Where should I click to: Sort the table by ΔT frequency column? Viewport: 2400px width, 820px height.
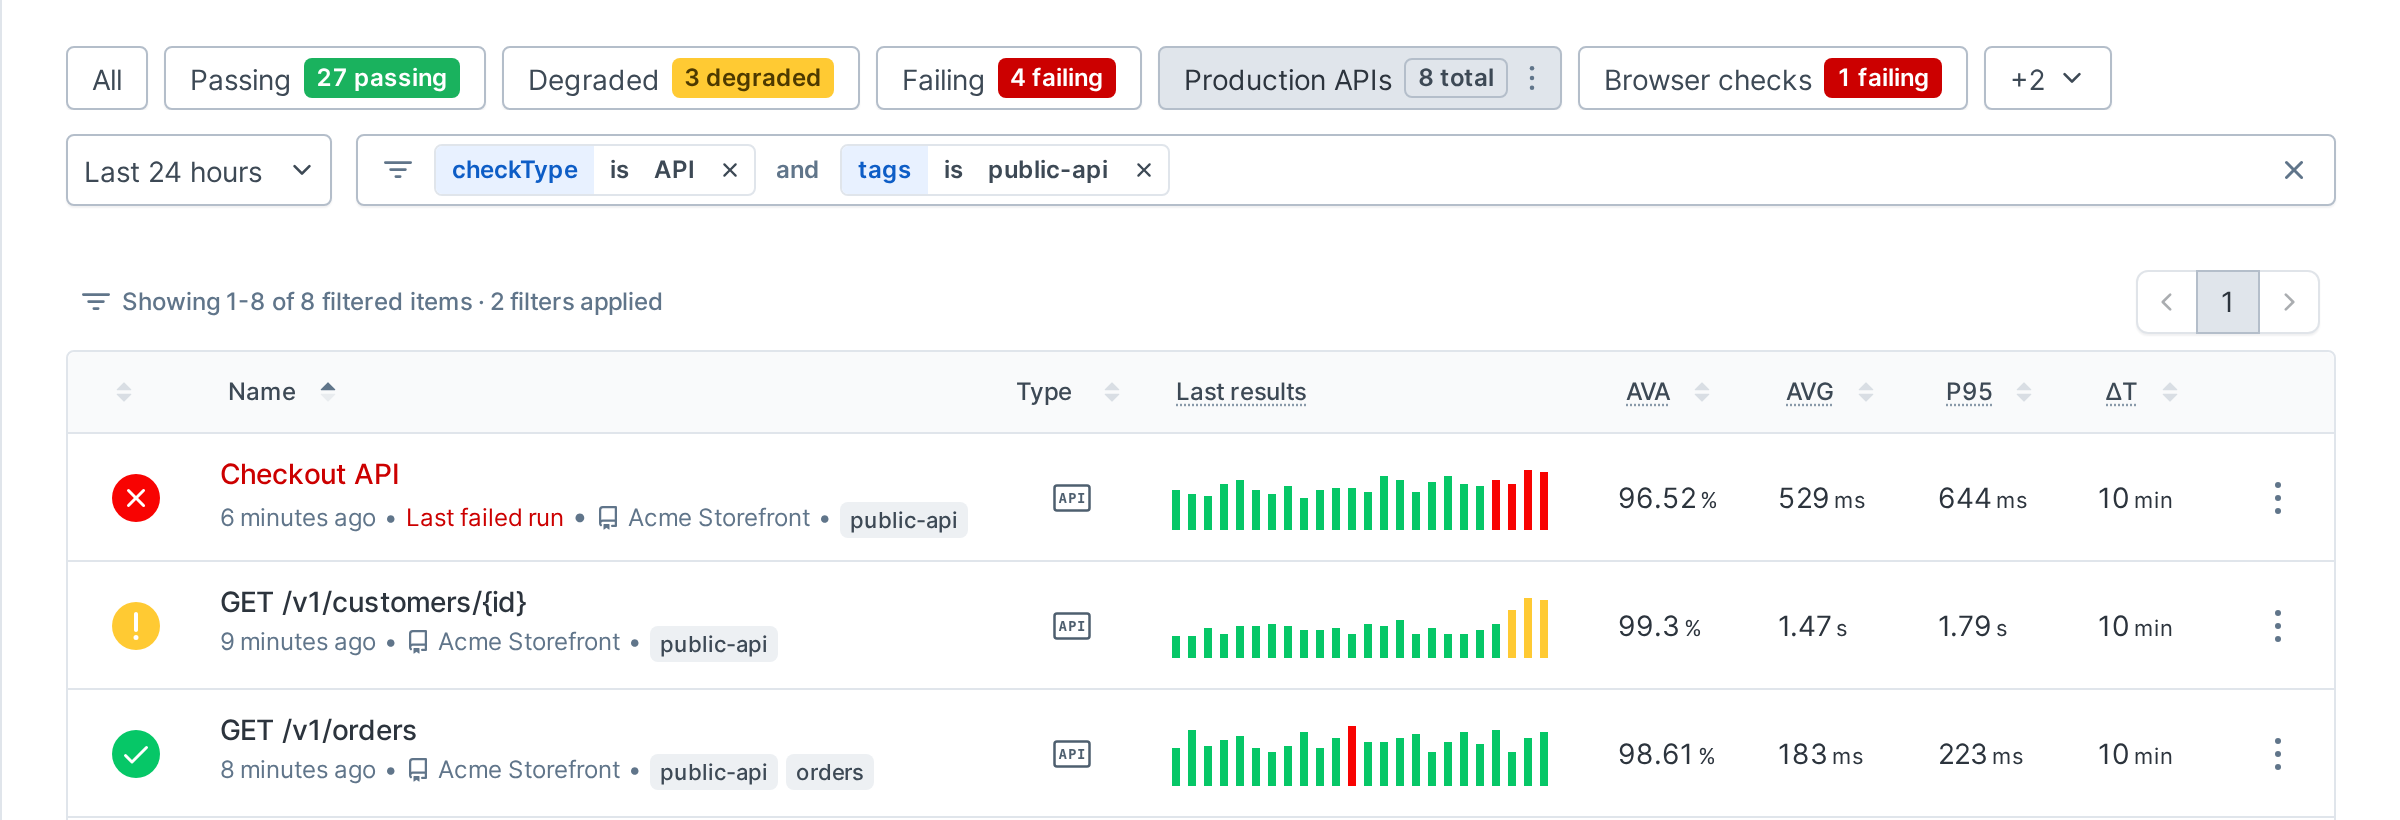(2141, 391)
